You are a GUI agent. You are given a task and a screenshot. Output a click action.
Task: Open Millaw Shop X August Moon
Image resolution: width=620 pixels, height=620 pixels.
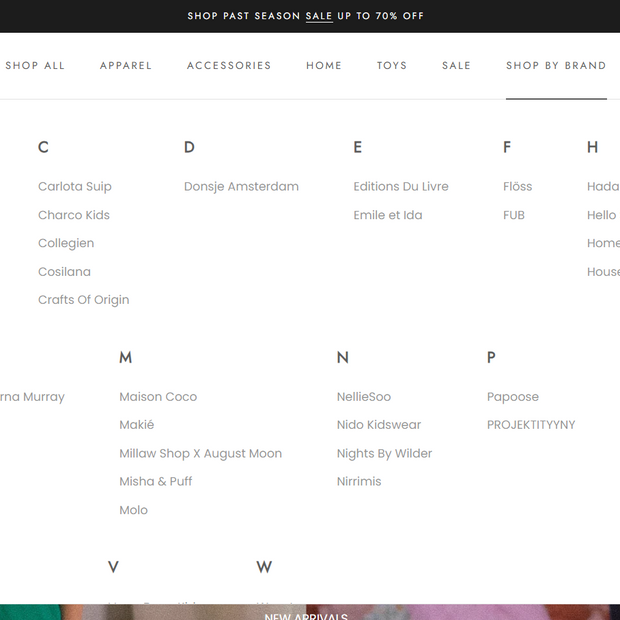pyautogui.click(x=200, y=454)
